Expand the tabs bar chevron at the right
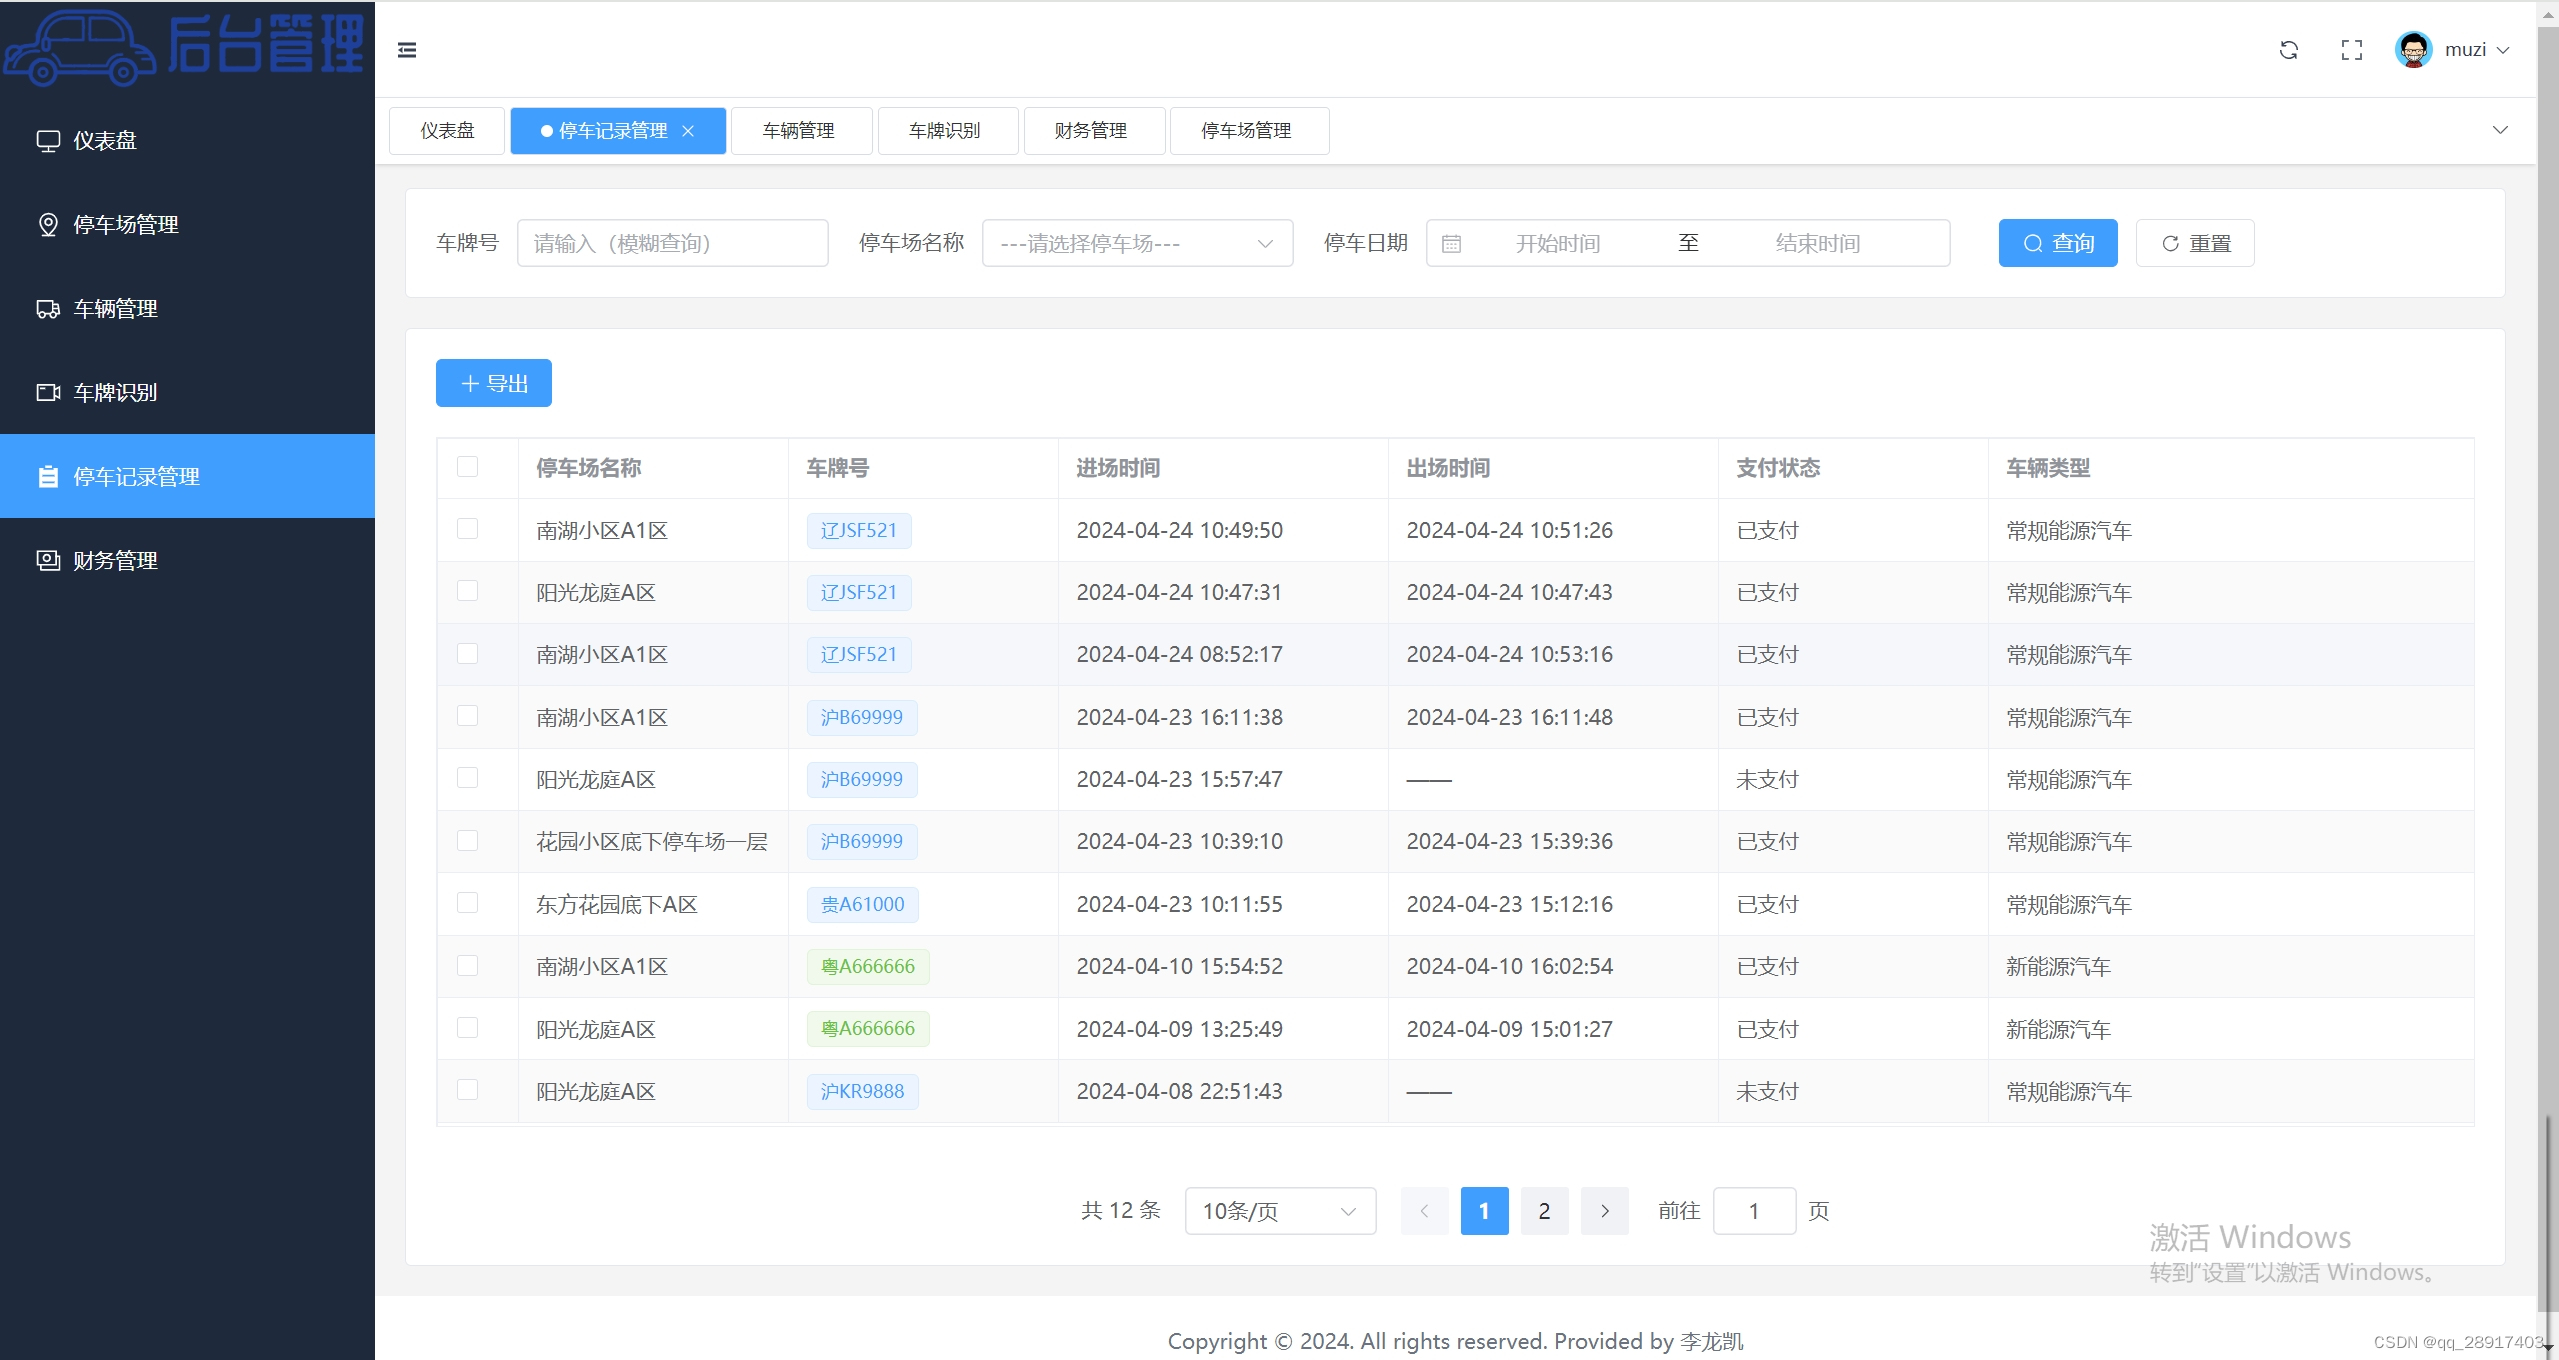This screenshot has width=2559, height=1360. [2499, 130]
